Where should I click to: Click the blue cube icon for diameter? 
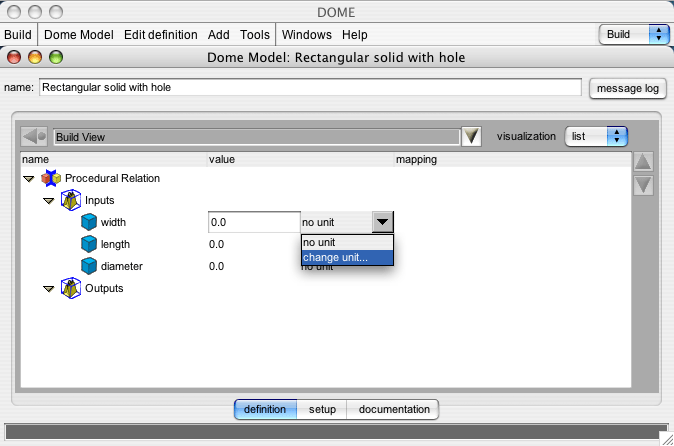pyautogui.click(x=89, y=266)
